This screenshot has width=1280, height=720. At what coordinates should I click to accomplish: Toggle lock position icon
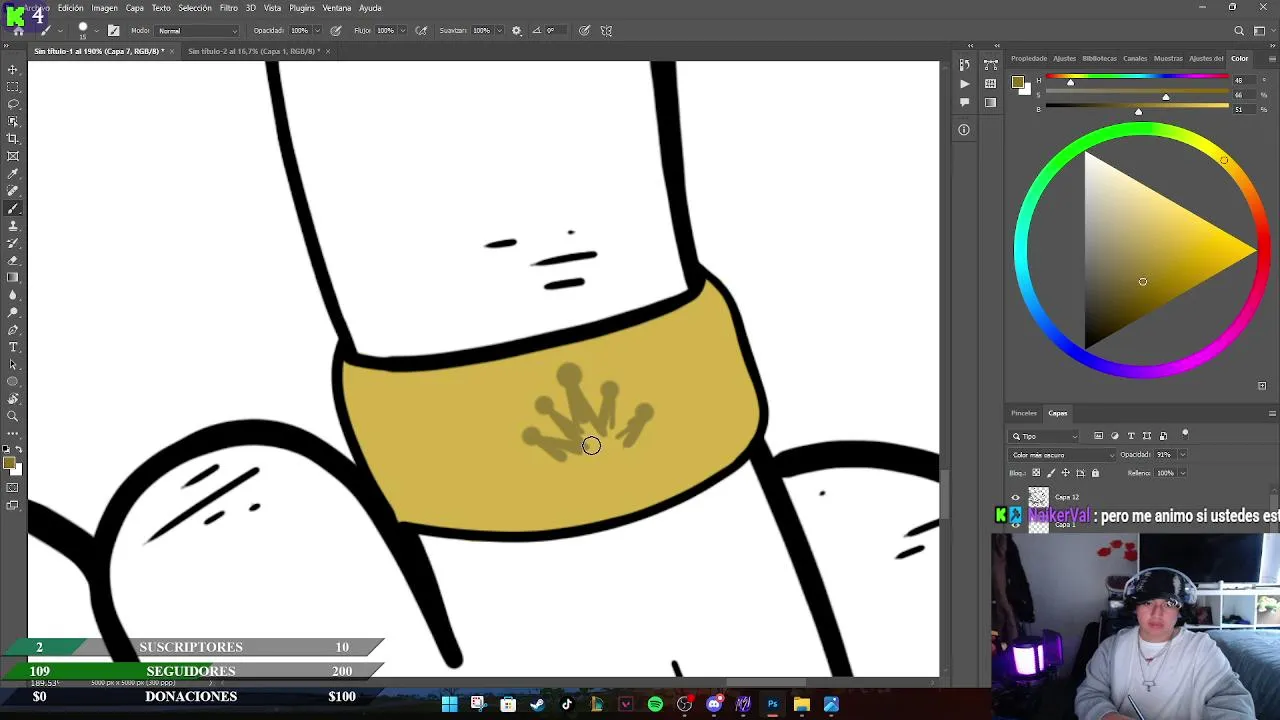click(1065, 473)
